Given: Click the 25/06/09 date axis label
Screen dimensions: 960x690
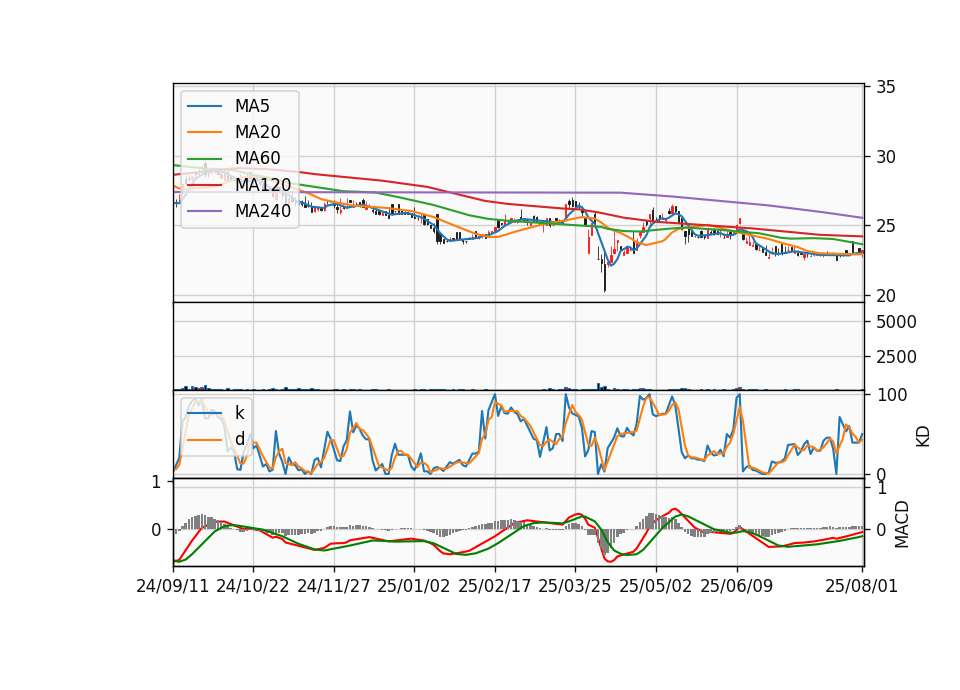Looking at the screenshot, I should [737, 586].
